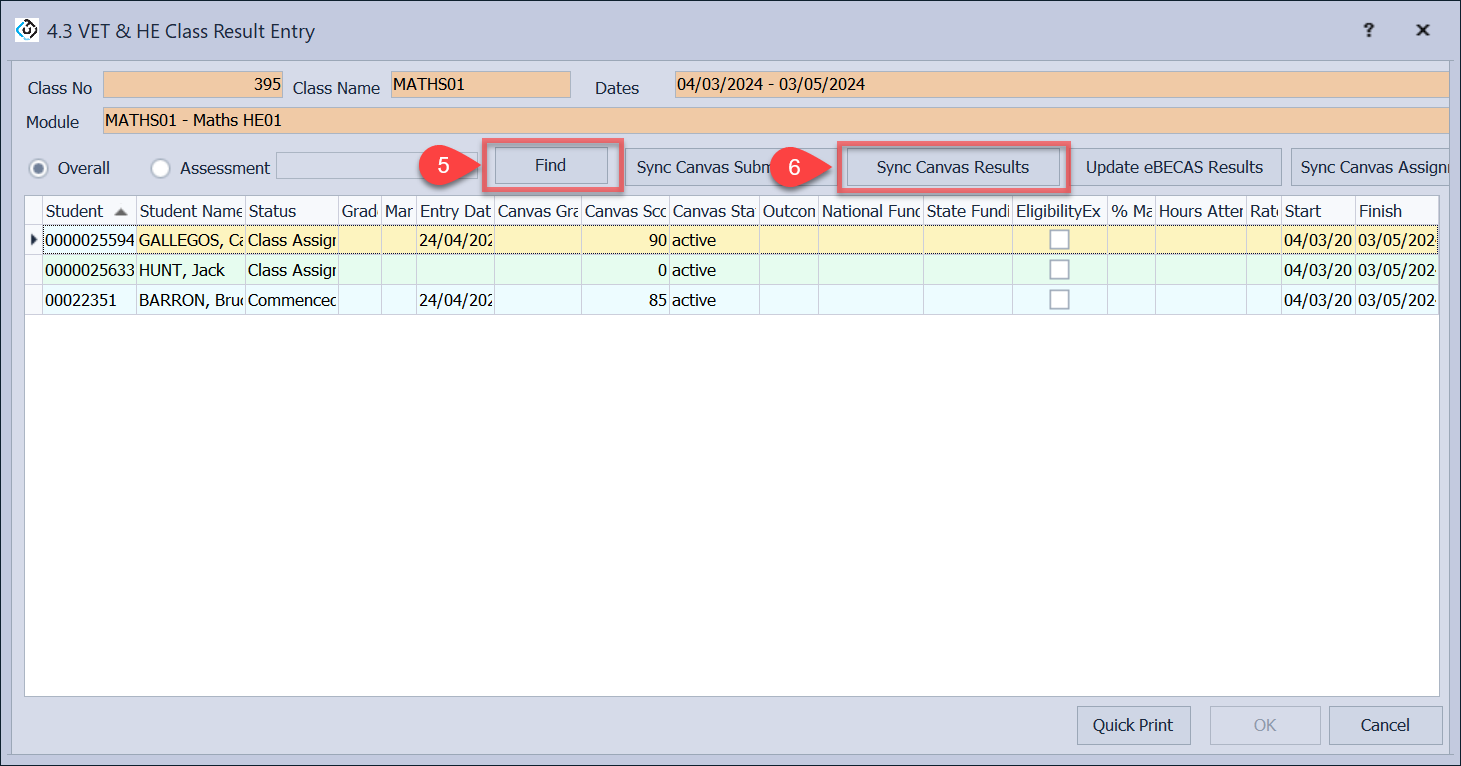1461x766 pixels.
Task: Toggle the EligibilityEx checkbox for HUNT, Jack
Action: tap(1059, 270)
